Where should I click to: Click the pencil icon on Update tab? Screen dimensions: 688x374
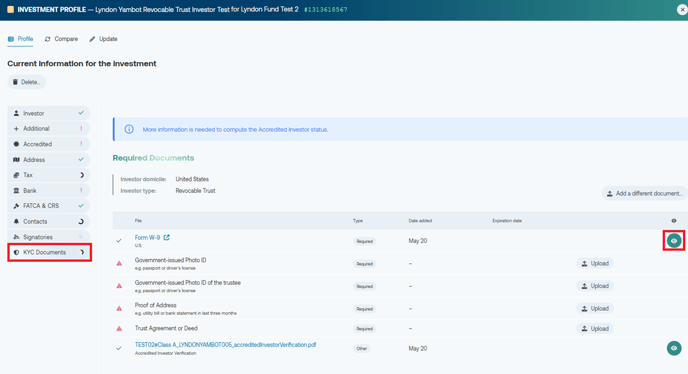[92, 39]
